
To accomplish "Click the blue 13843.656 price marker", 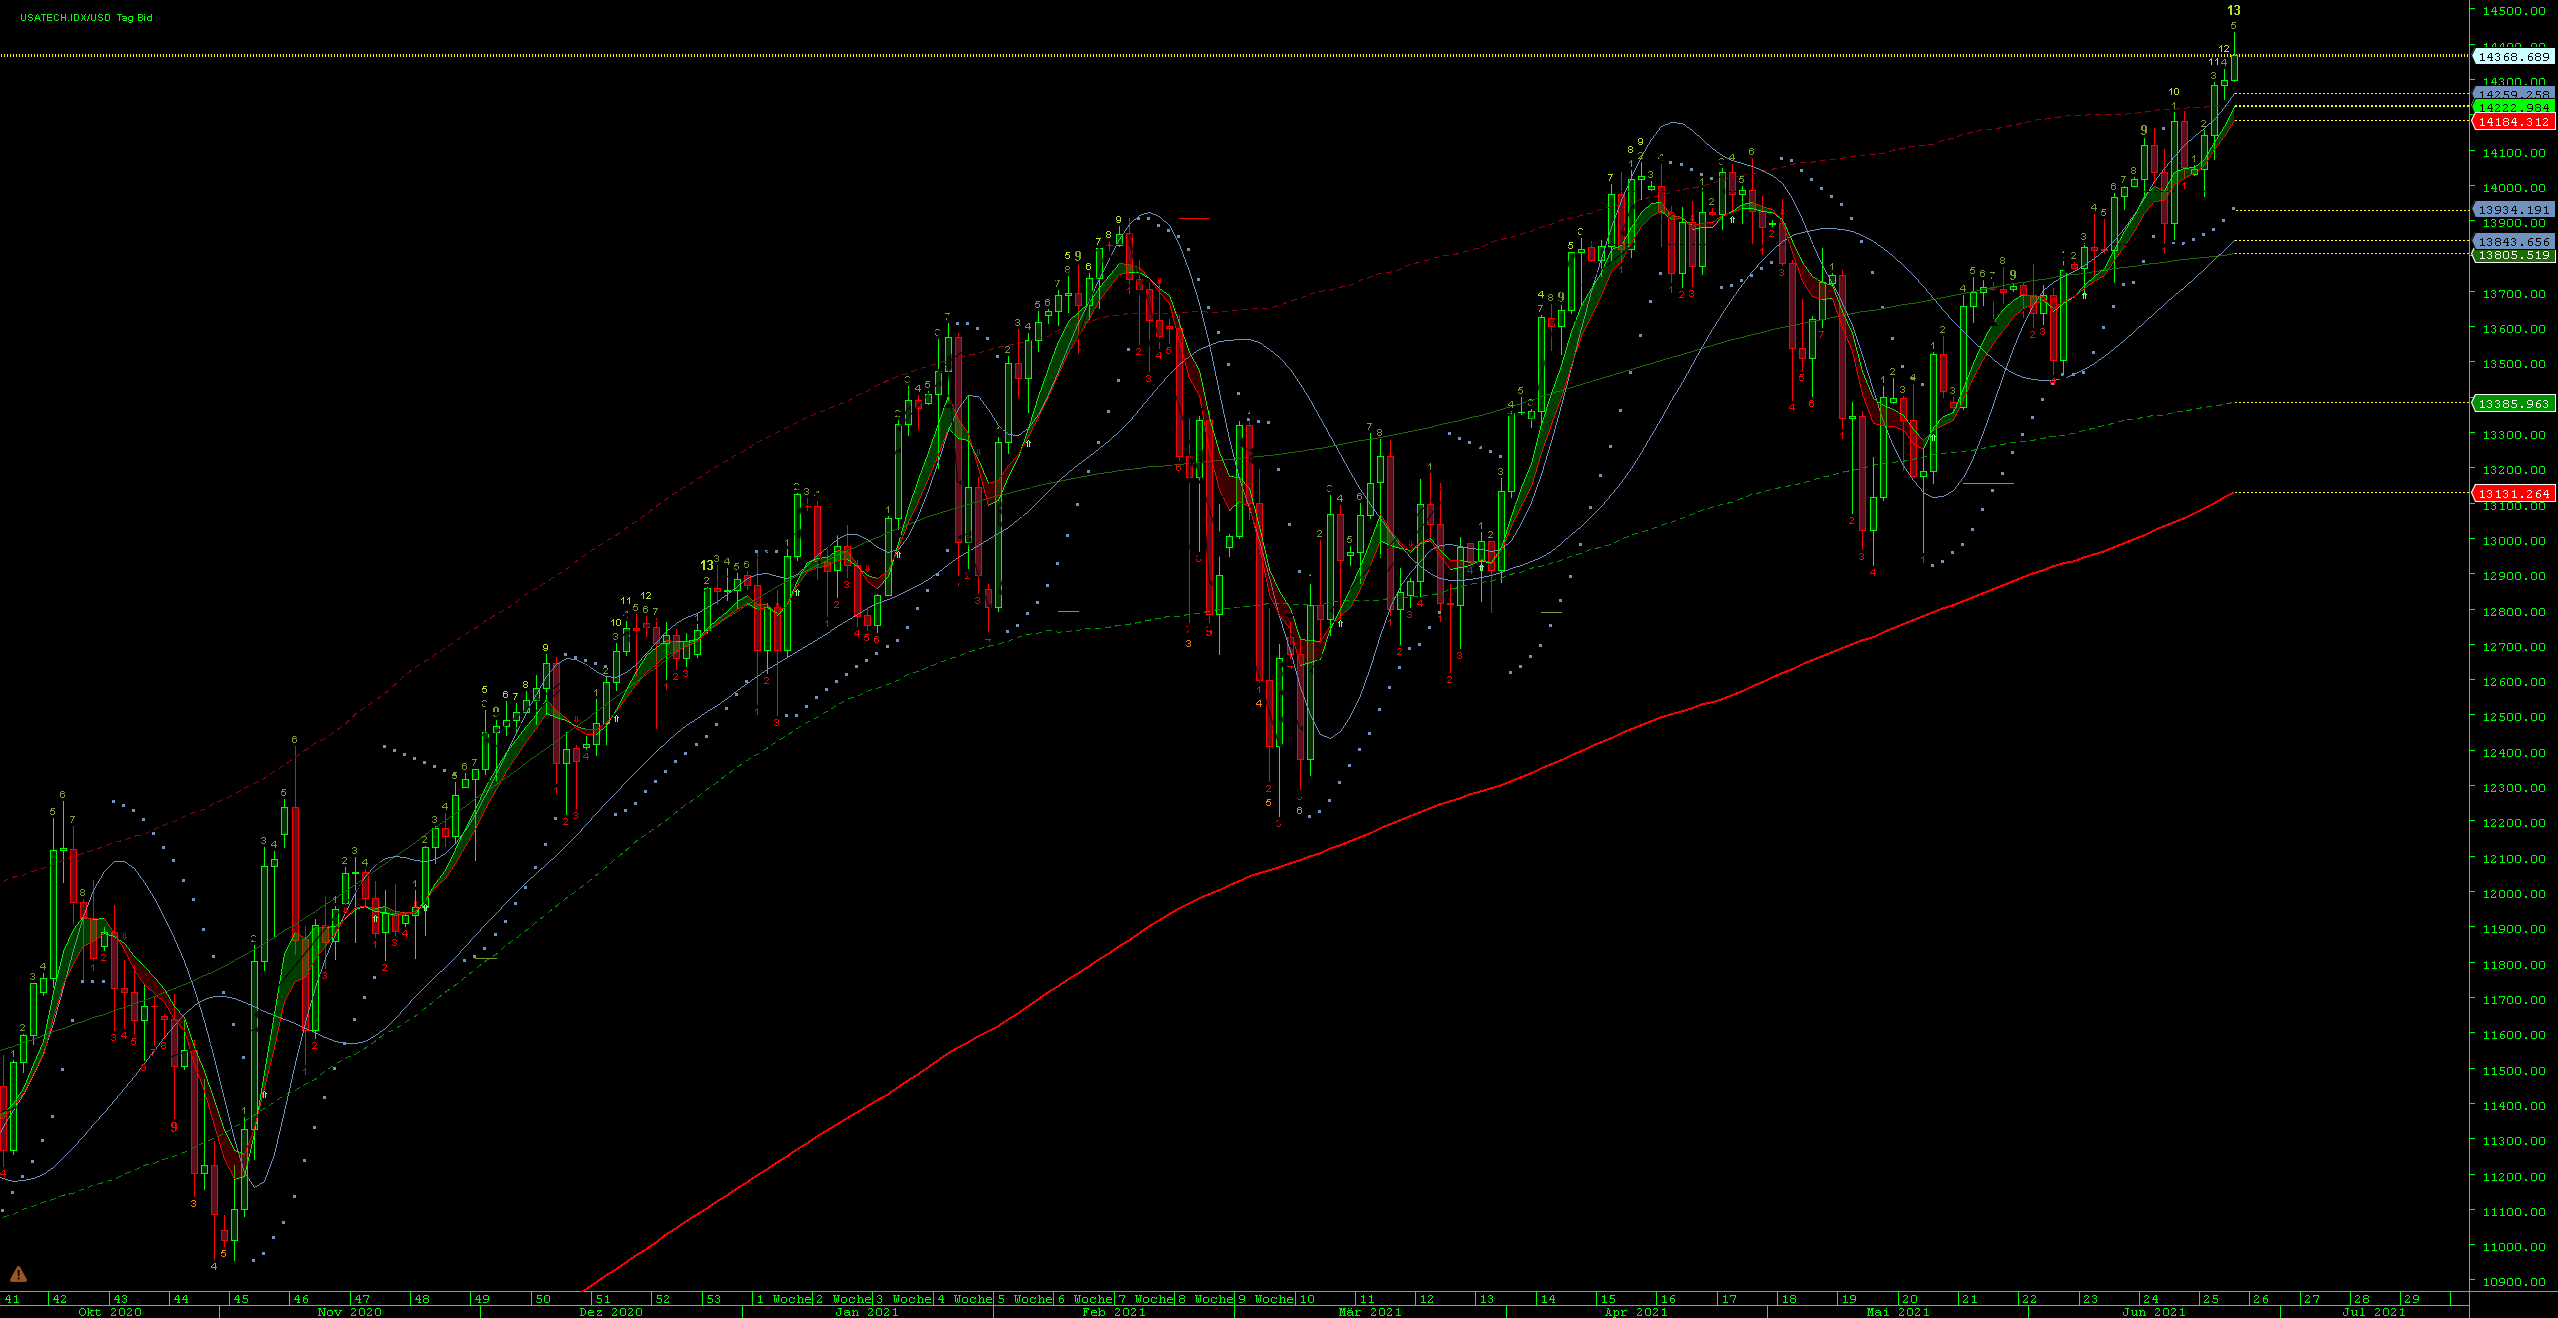I will 2513,242.
